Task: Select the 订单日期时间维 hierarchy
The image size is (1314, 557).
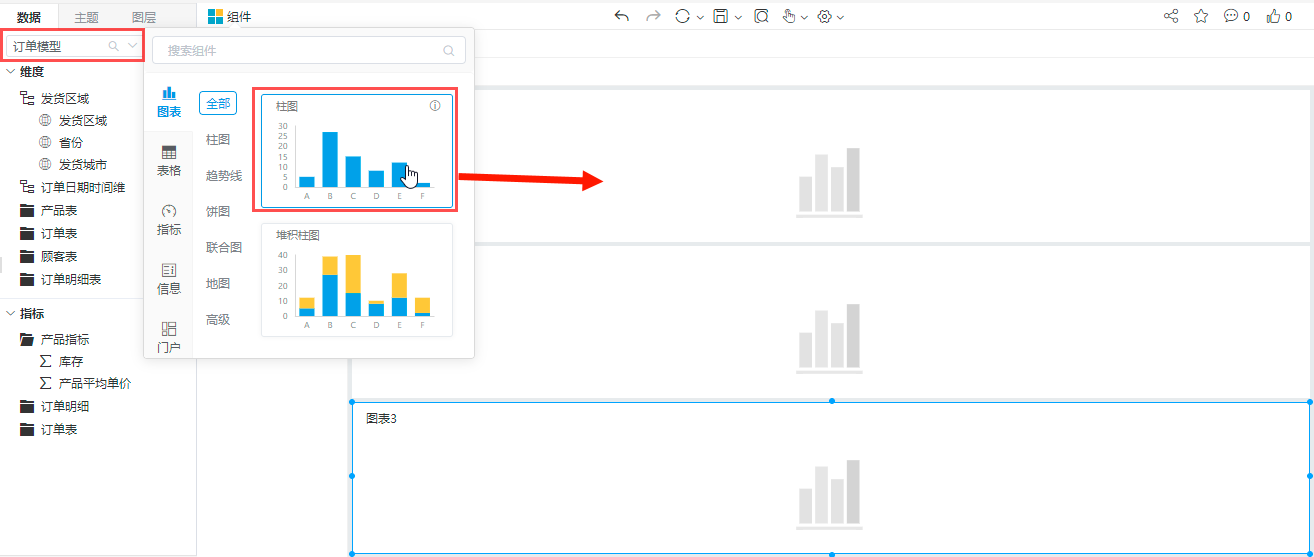Action: 82,187
